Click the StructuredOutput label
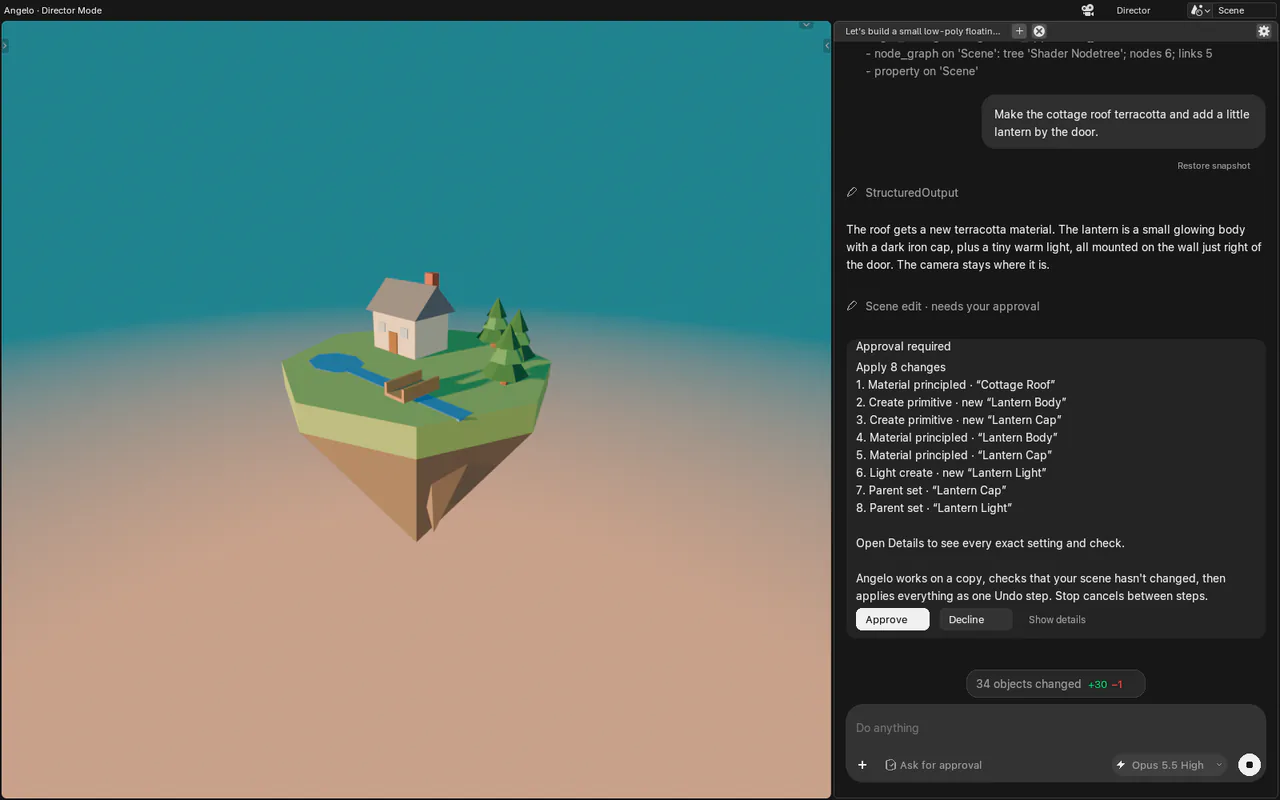The image size is (1280, 800). tap(912, 192)
